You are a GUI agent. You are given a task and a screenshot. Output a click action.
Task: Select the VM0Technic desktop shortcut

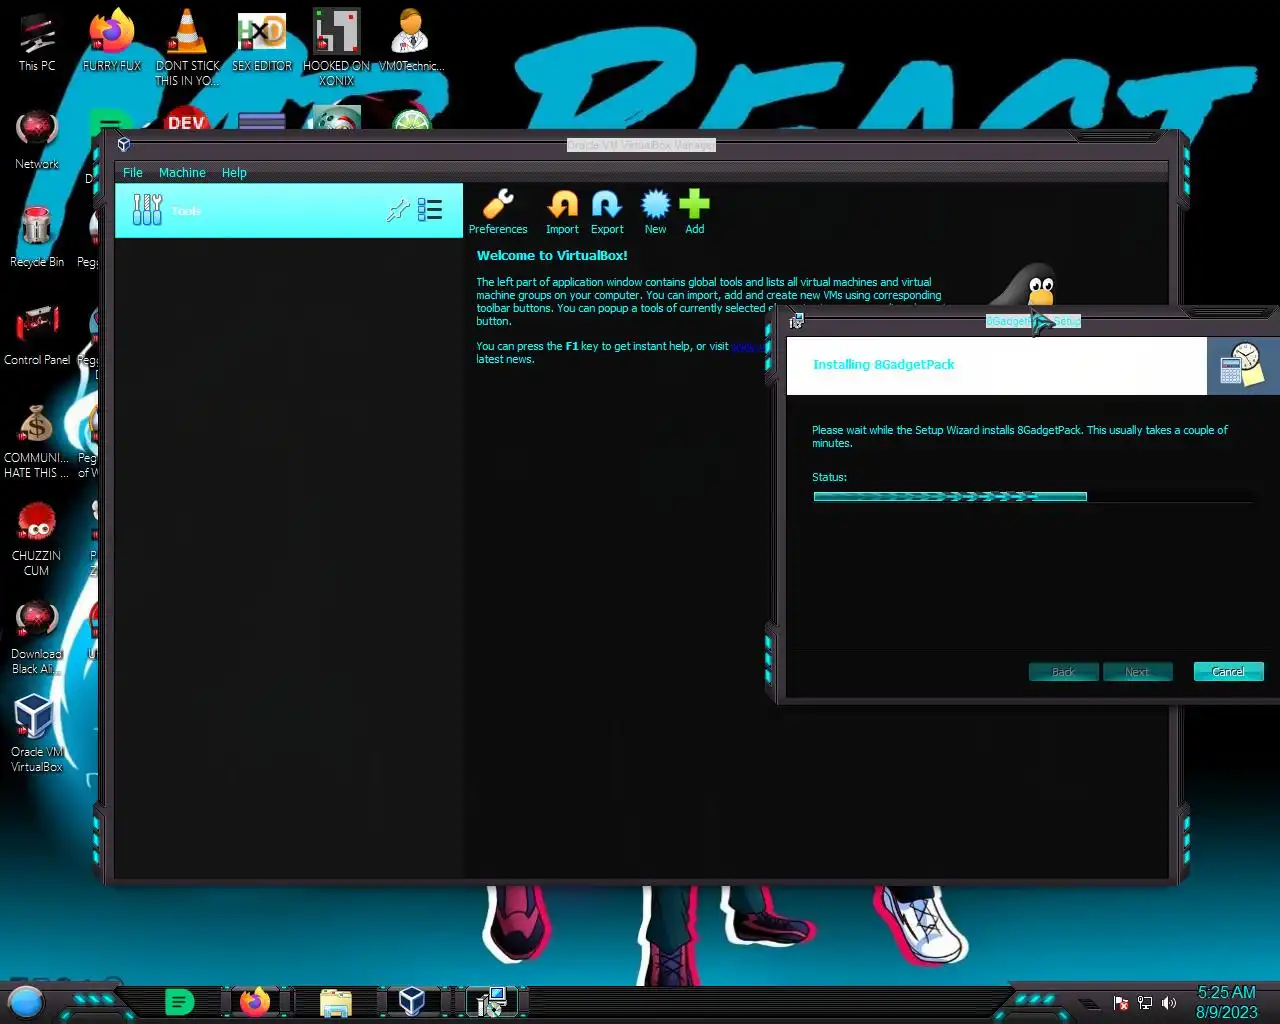click(411, 42)
